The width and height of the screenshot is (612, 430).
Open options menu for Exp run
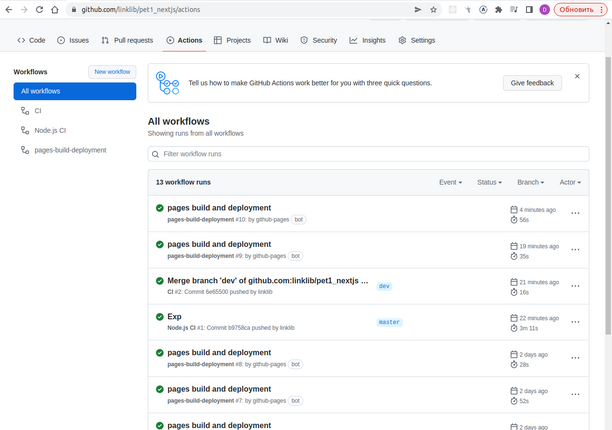click(x=575, y=322)
